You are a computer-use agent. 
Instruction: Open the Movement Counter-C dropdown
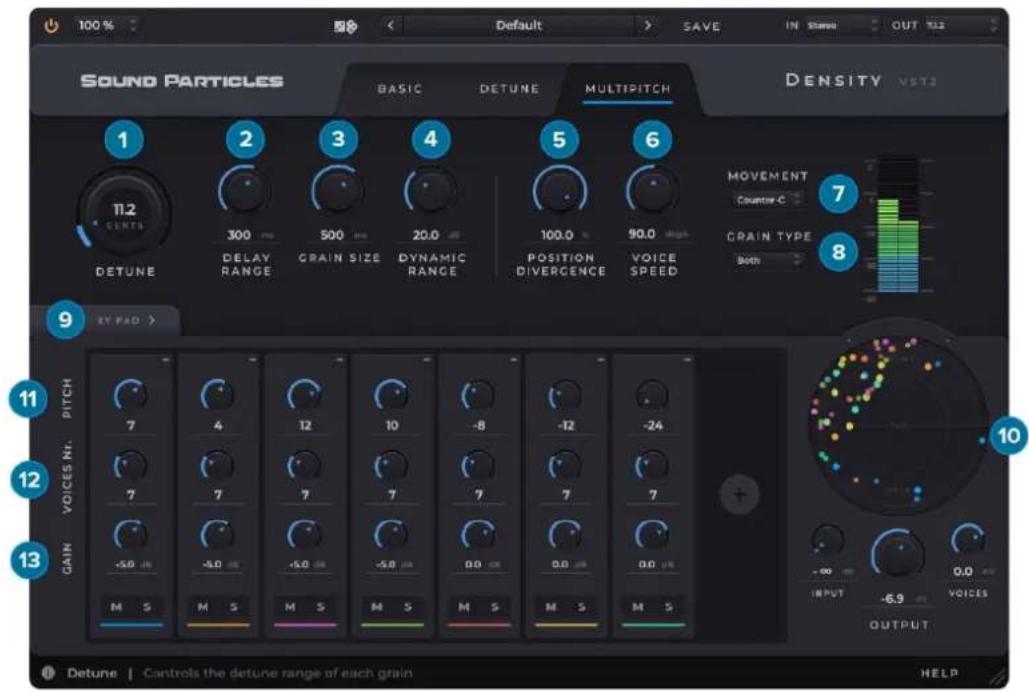pos(766,200)
